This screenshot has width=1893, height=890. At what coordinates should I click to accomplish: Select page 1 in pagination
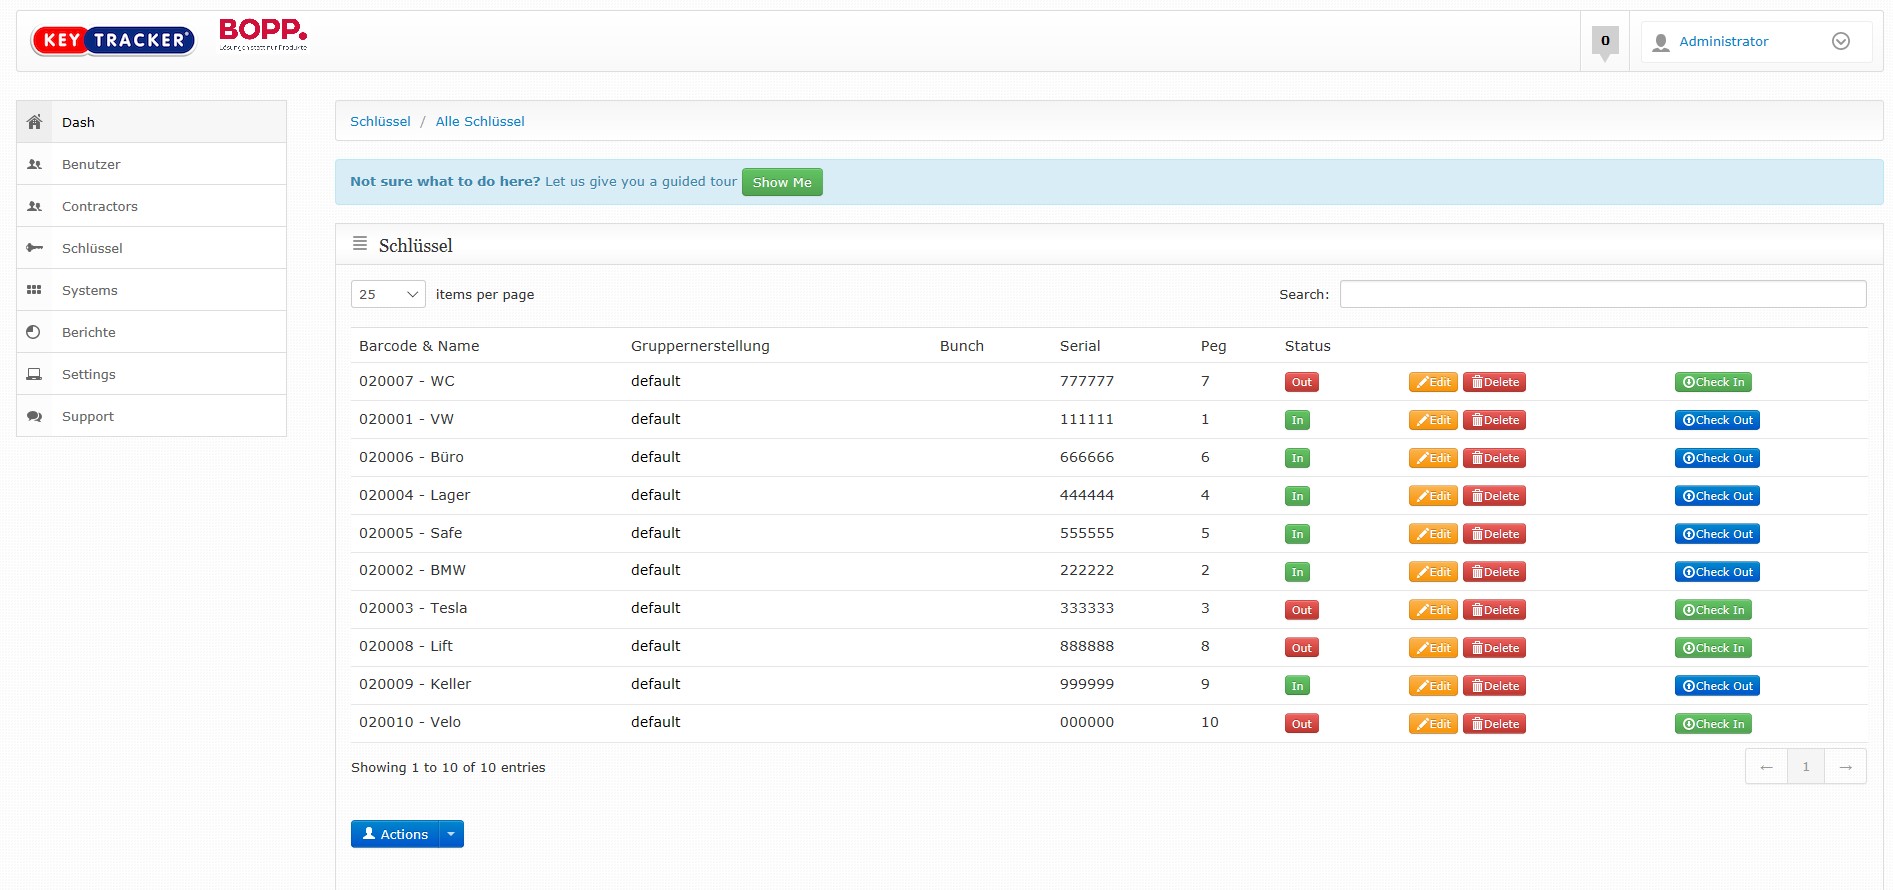(x=1806, y=767)
